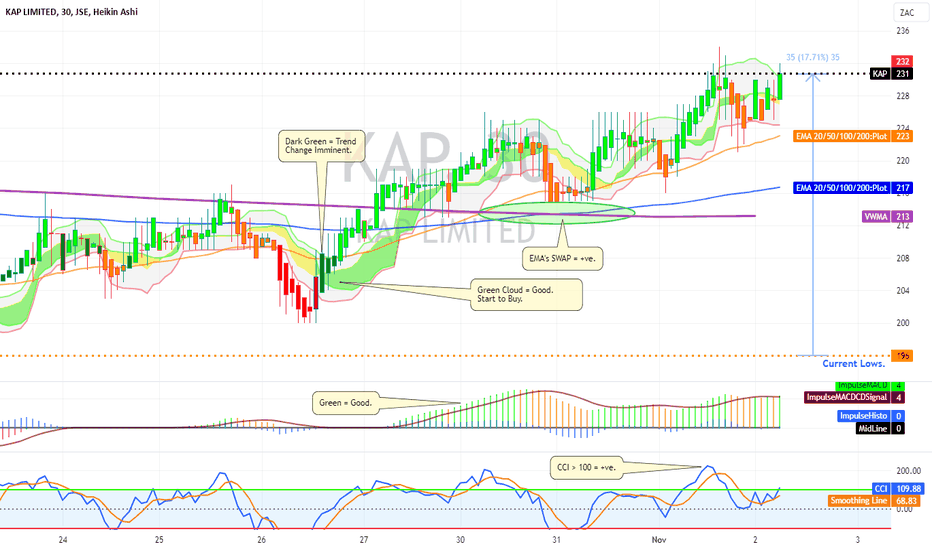Click the Nov label on the time axis
This screenshot has height=550, width=932.
pos(659,540)
